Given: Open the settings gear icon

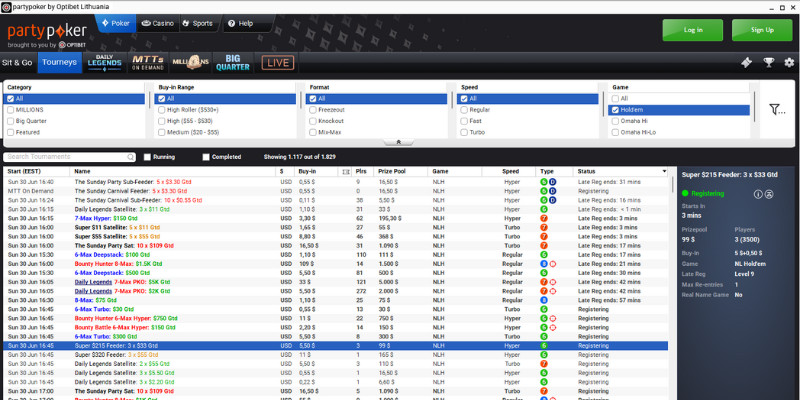Looking at the screenshot, I should pos(788,62).
